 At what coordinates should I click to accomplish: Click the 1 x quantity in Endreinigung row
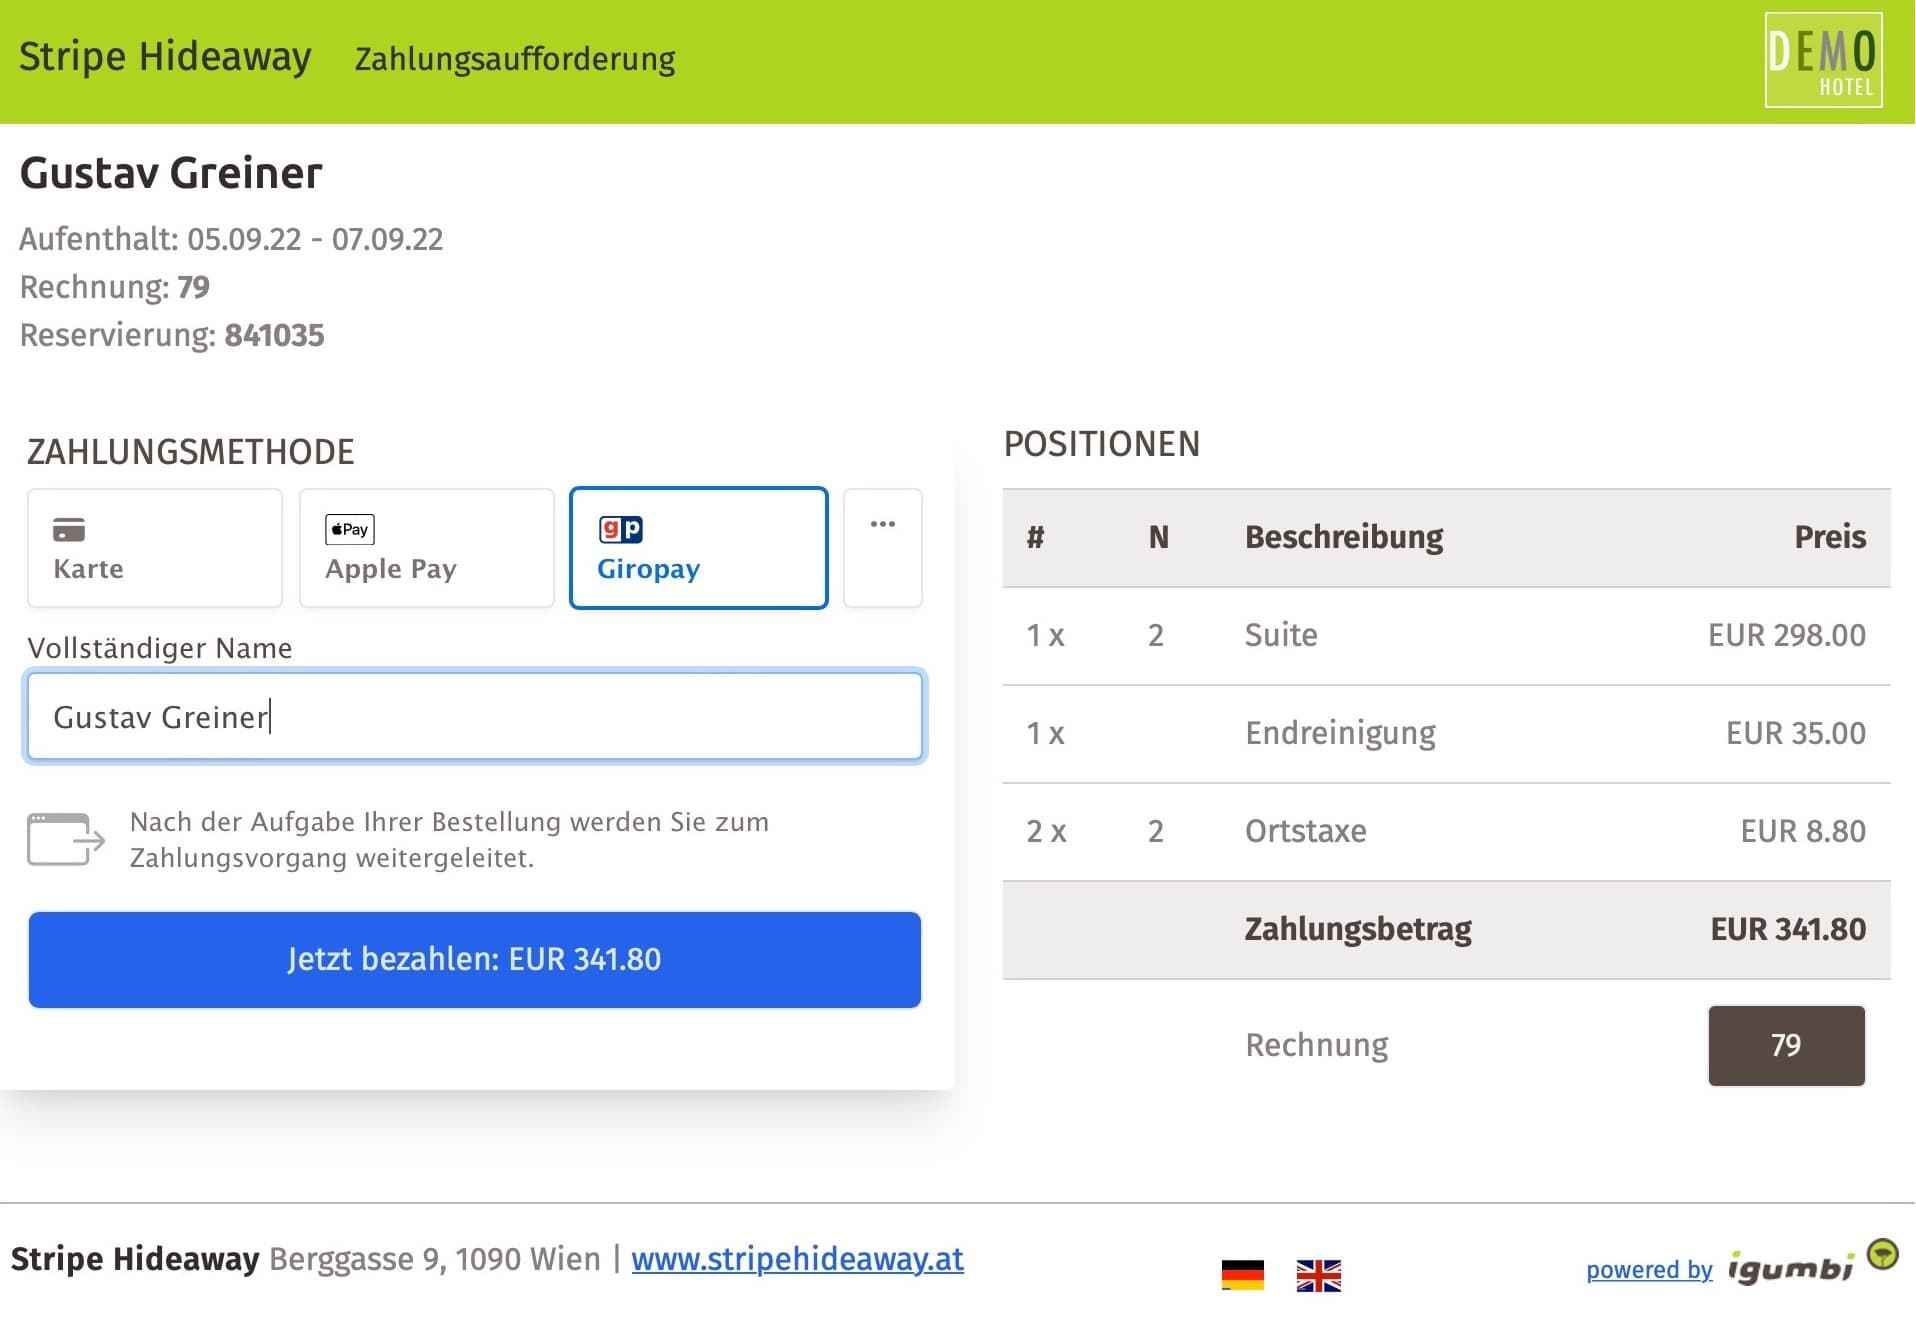[1046, 733]
